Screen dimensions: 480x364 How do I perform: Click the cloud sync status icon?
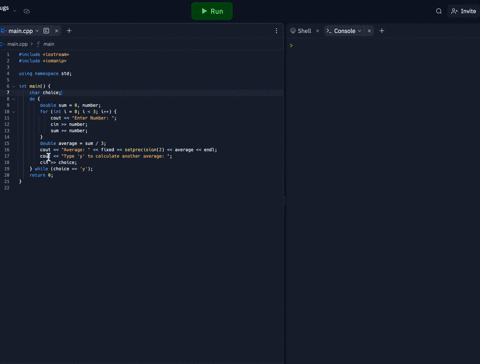pos(27,11)
